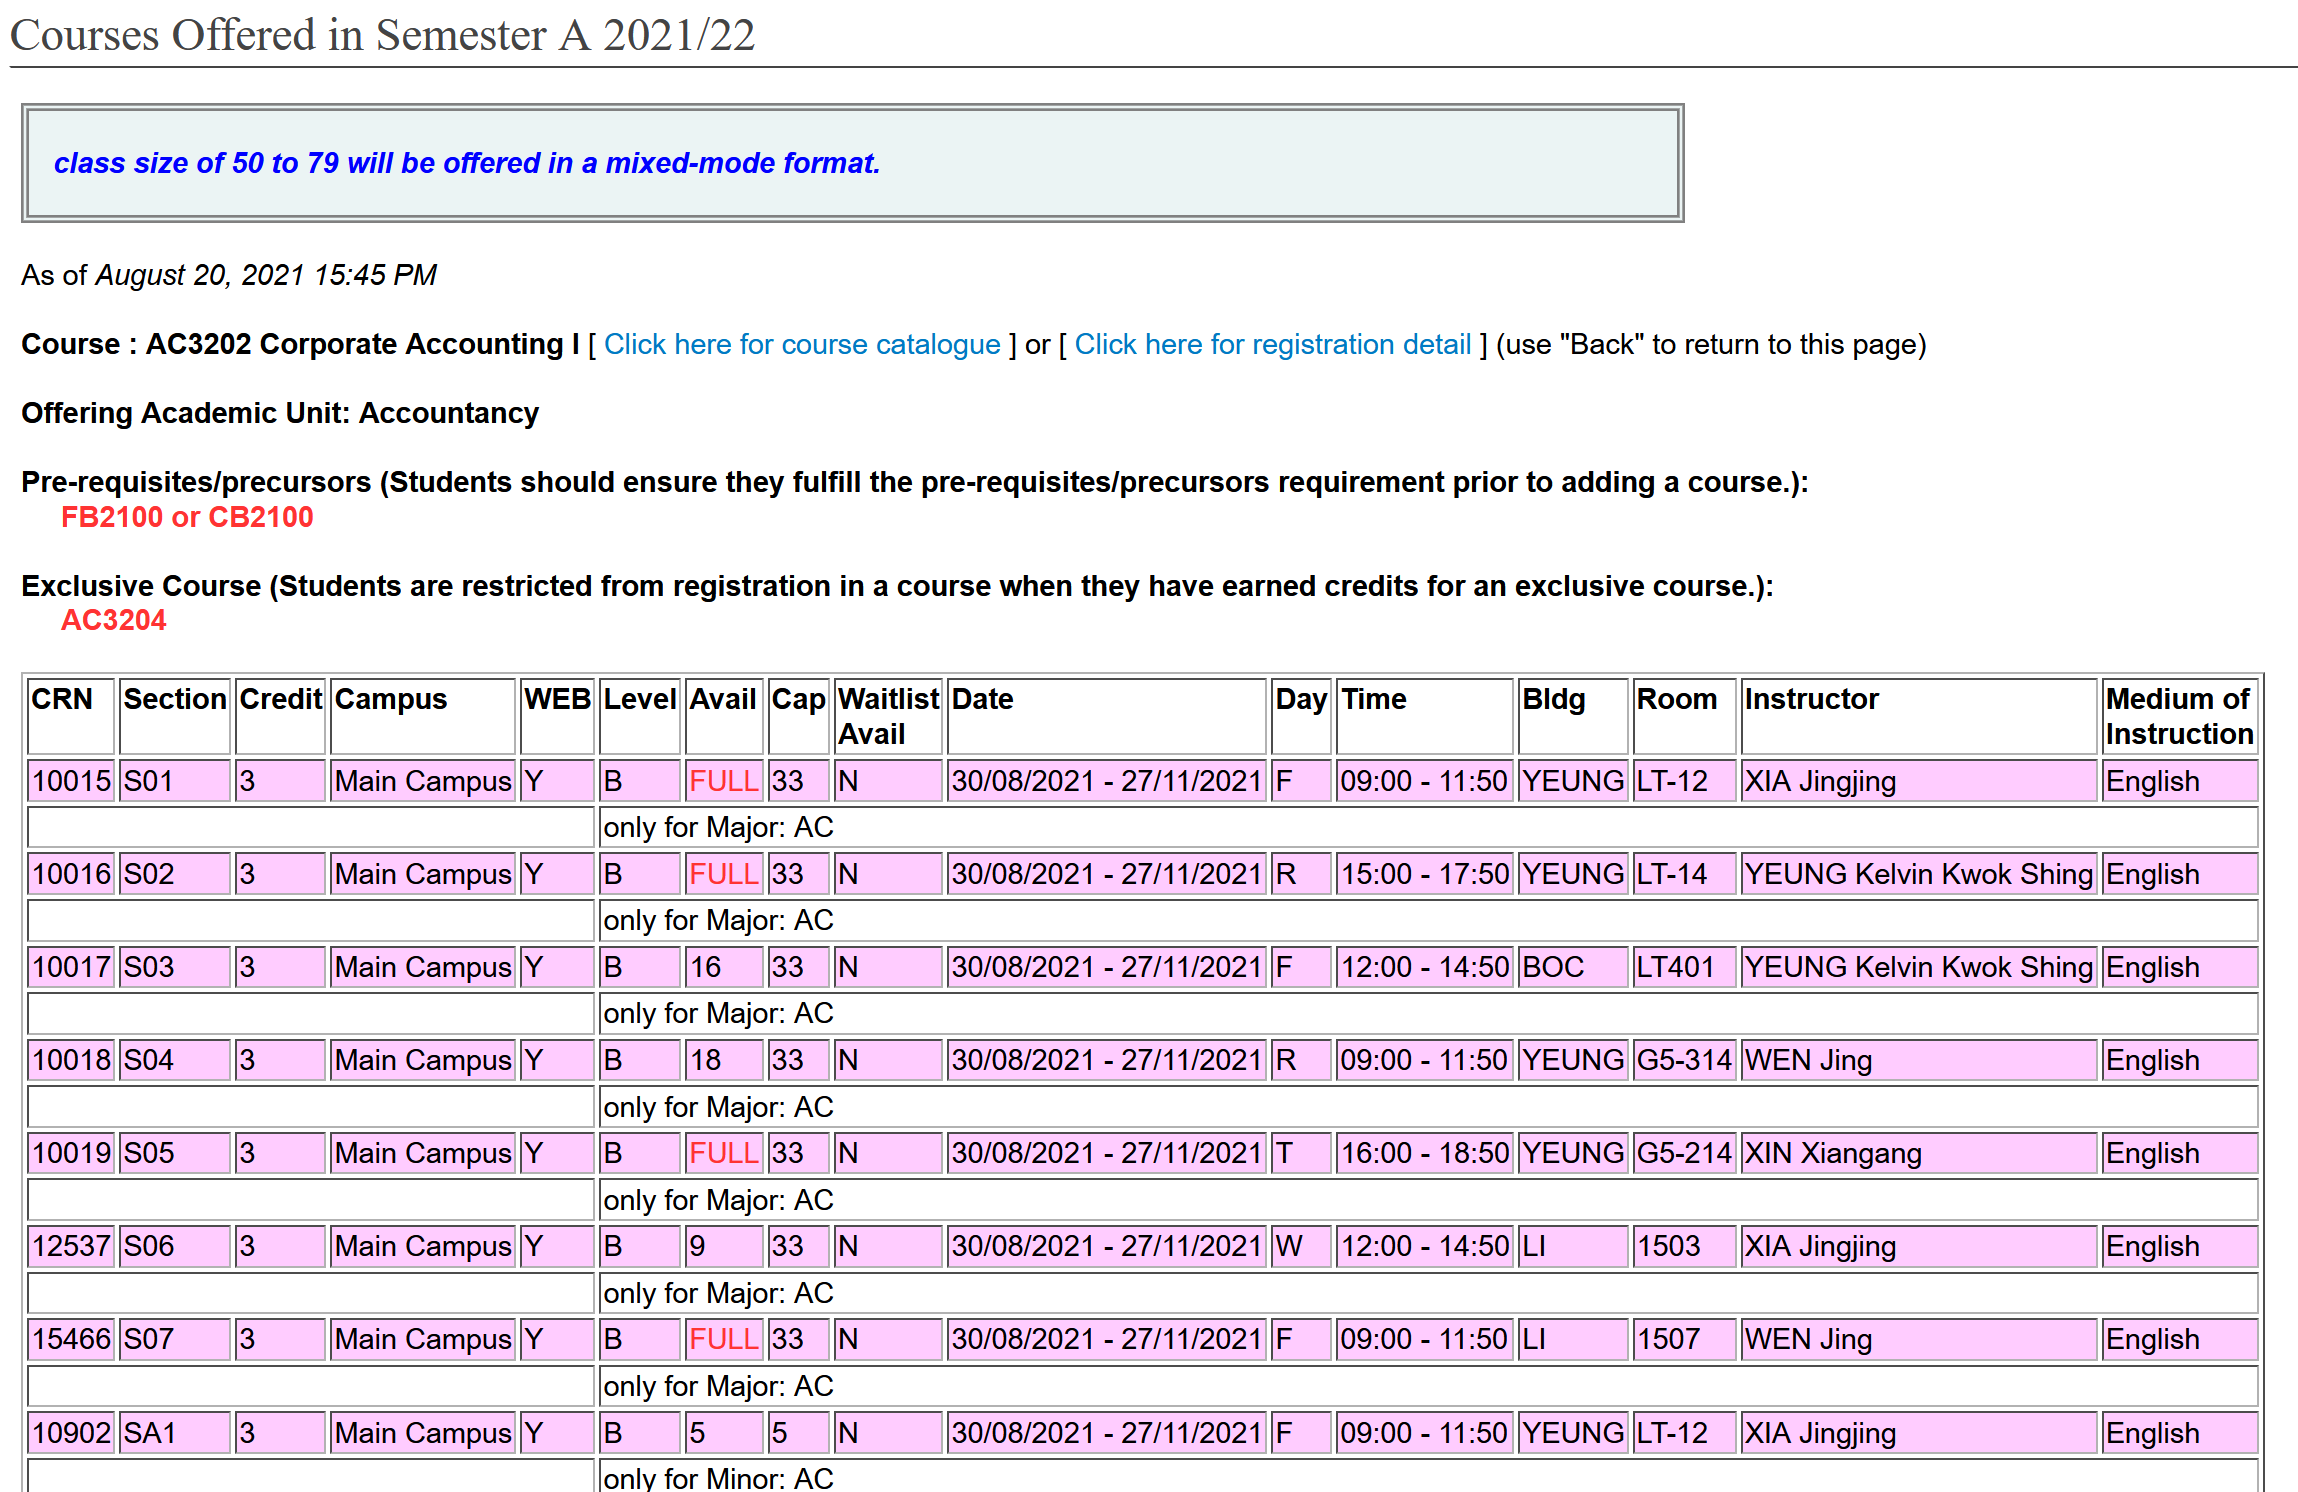Click the Medium of Instruction header
This screenshot has height=1492, width=2298.
point(2178,716)
